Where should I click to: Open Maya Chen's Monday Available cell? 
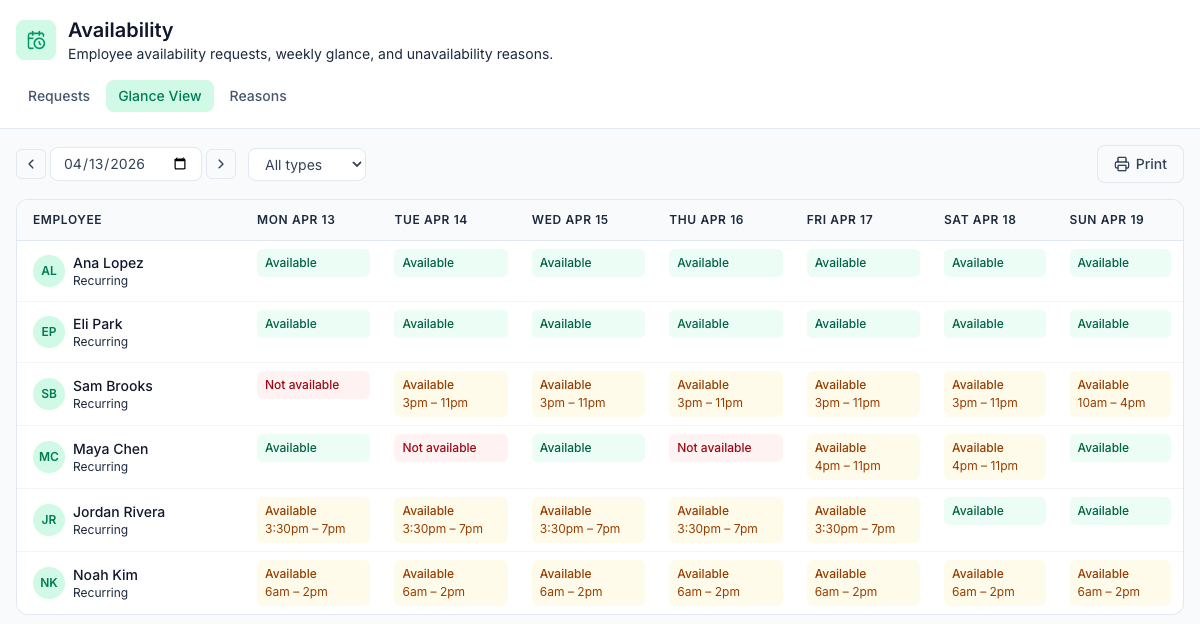click(x=313, y=448)
